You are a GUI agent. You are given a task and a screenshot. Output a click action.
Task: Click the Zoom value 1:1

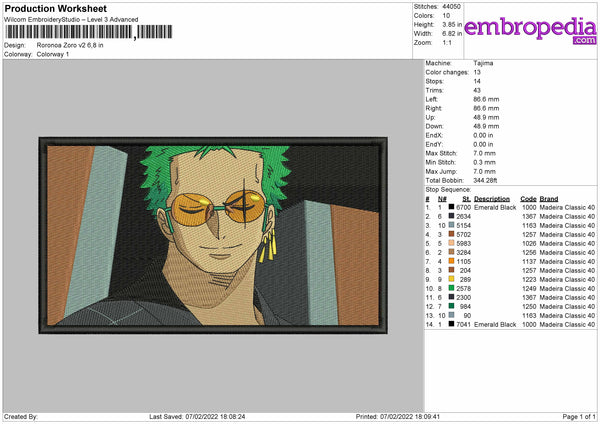click(x=447, y=42)
